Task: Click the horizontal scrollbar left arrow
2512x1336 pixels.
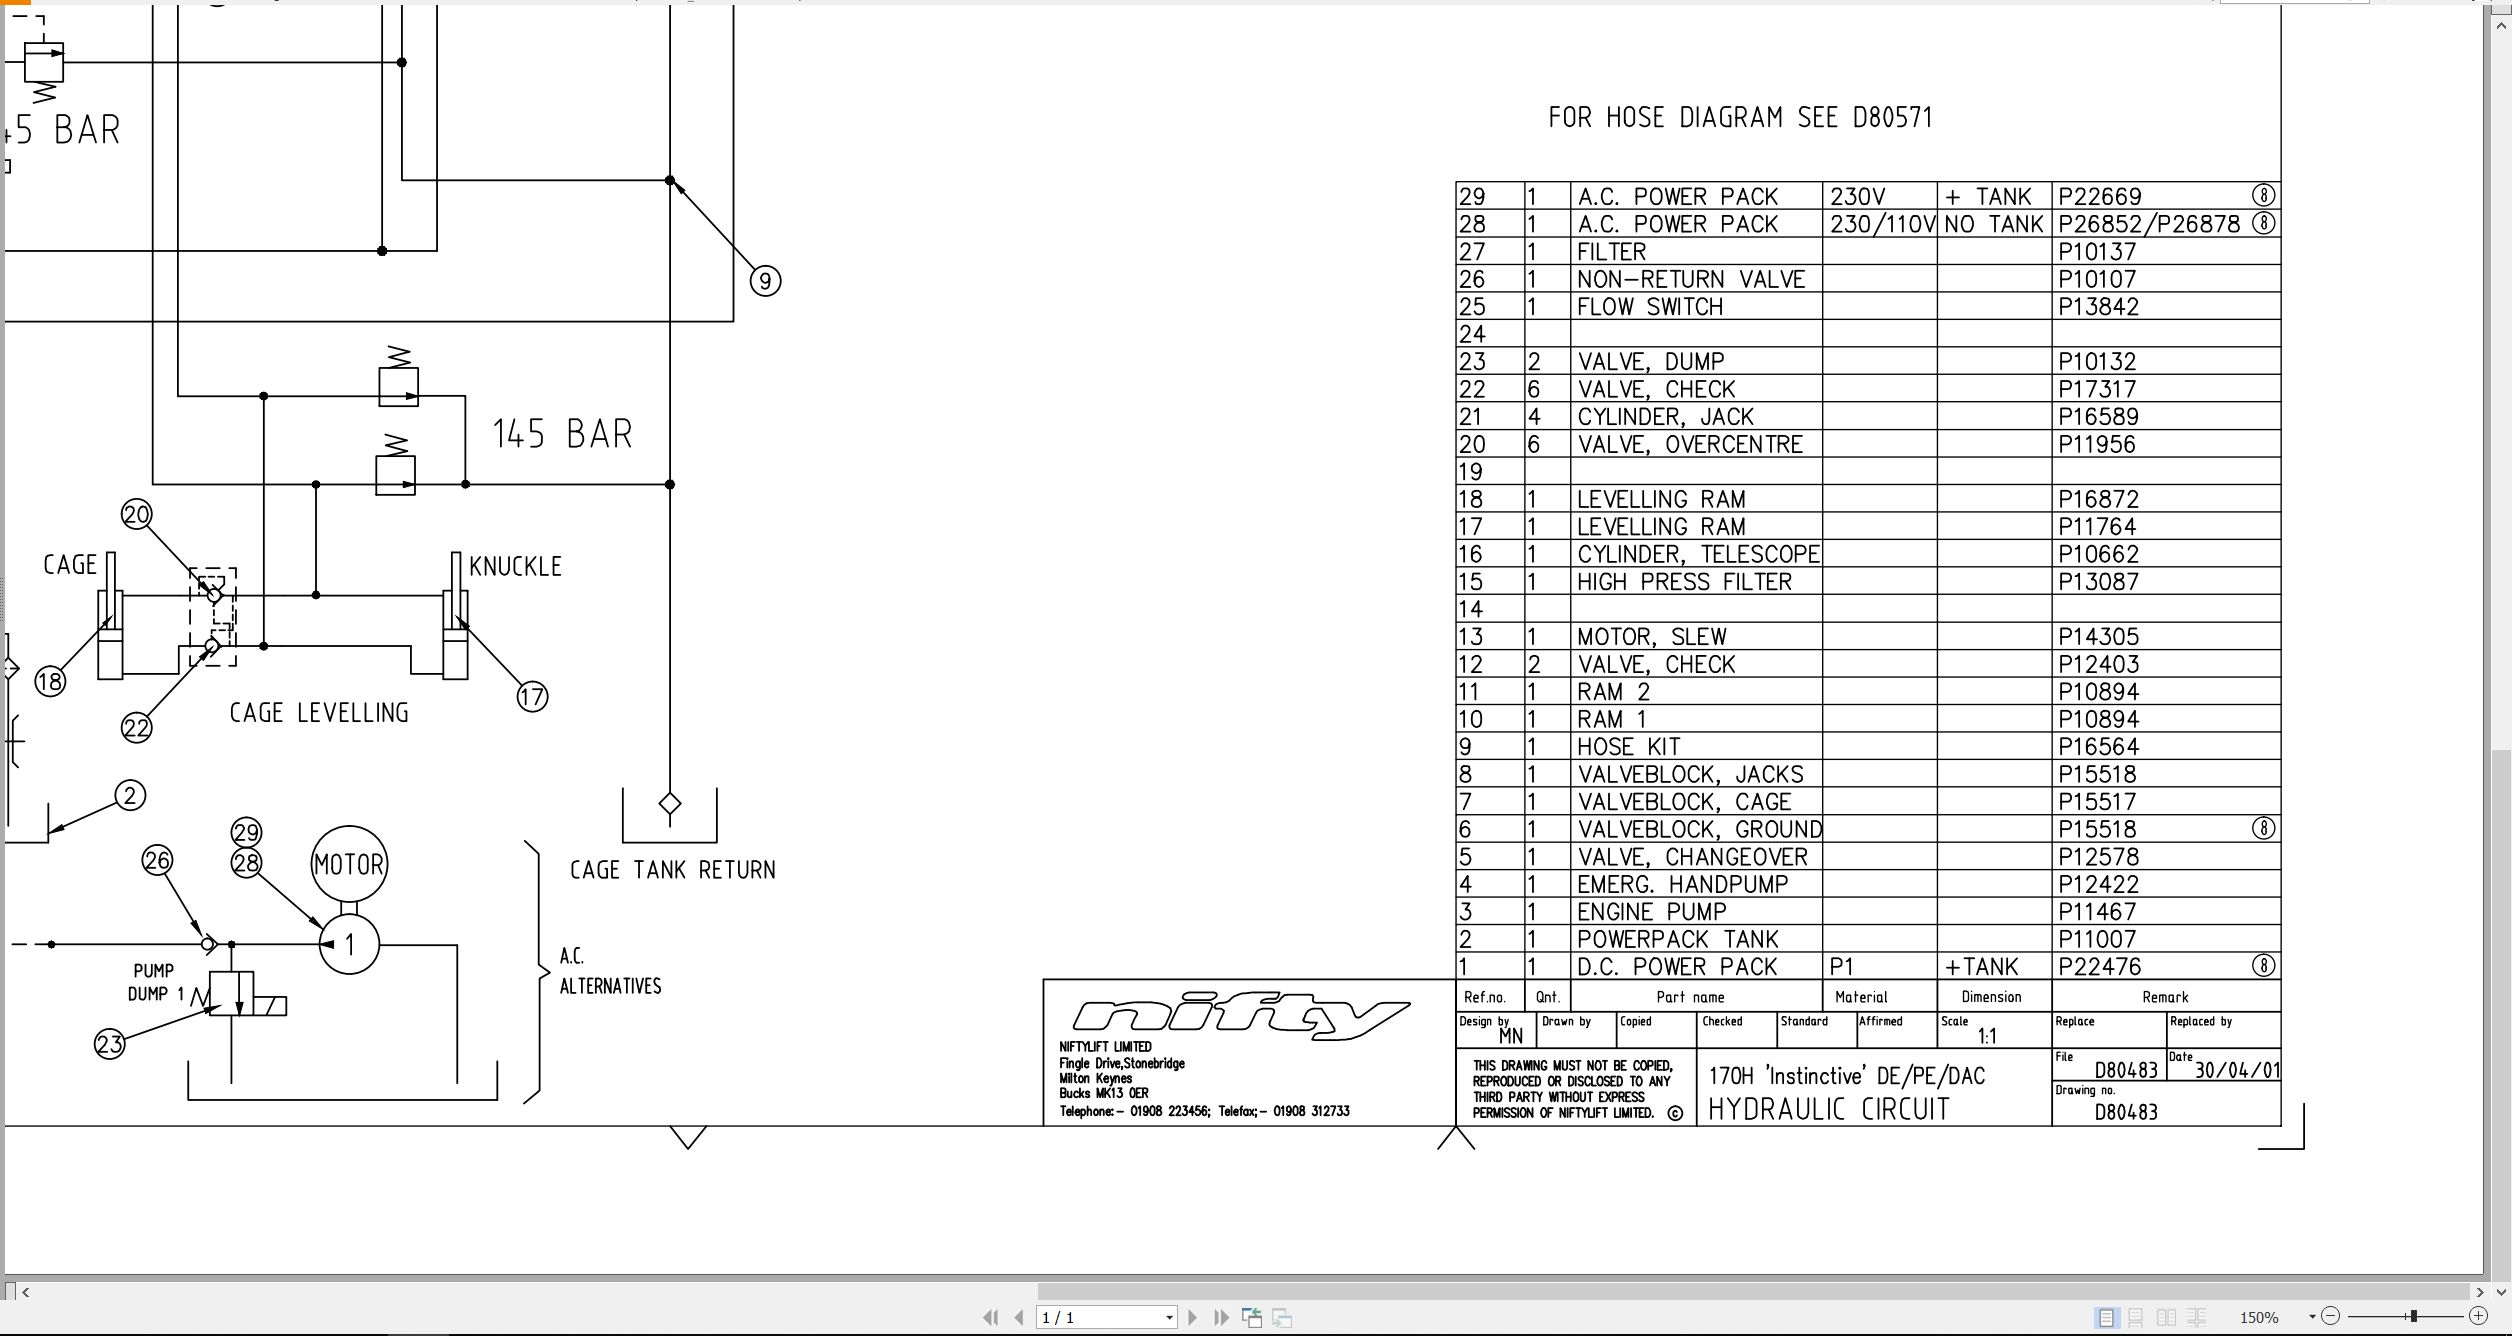Action: pyautogui.click(x=26, y=1293)
